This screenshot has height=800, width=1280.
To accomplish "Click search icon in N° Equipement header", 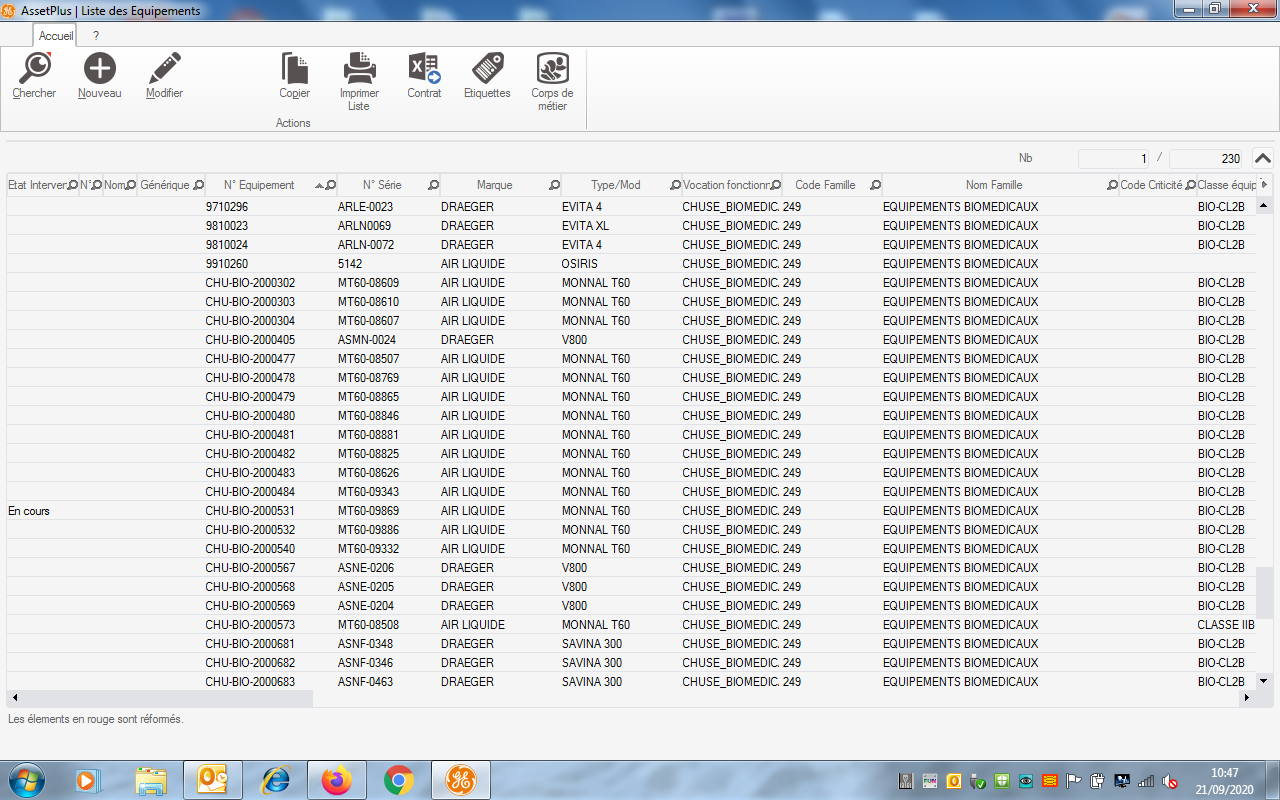I will [x=330, y=185].
